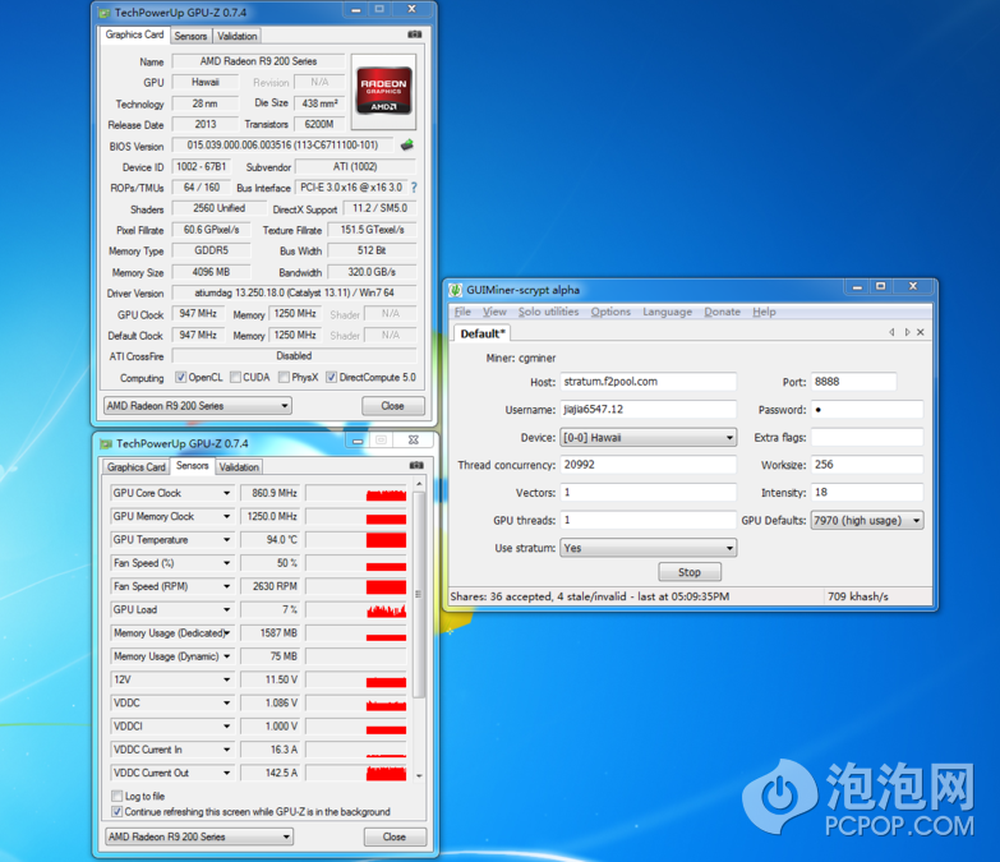Open VDDC Current Out sensor dropdown

click(226, 773)
